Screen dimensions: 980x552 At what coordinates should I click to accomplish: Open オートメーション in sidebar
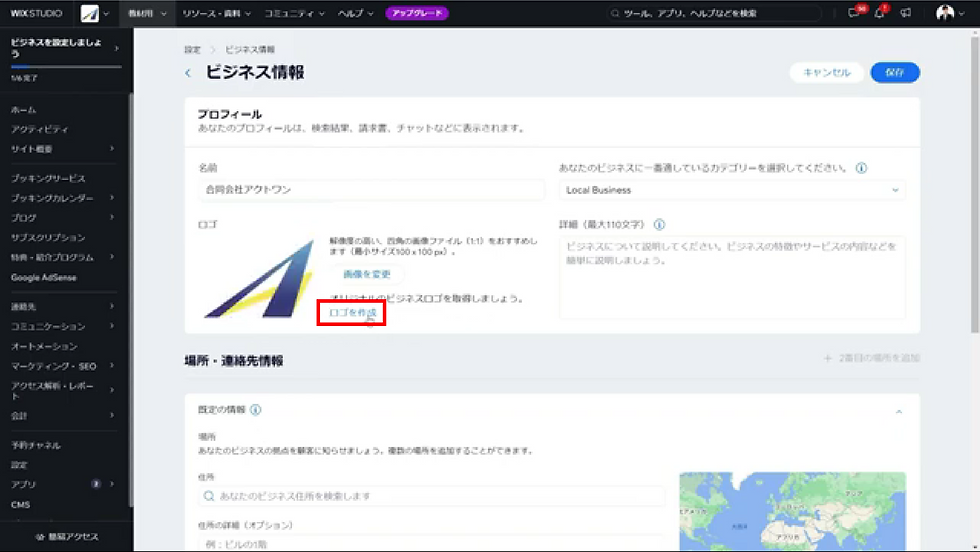(44, 346)
